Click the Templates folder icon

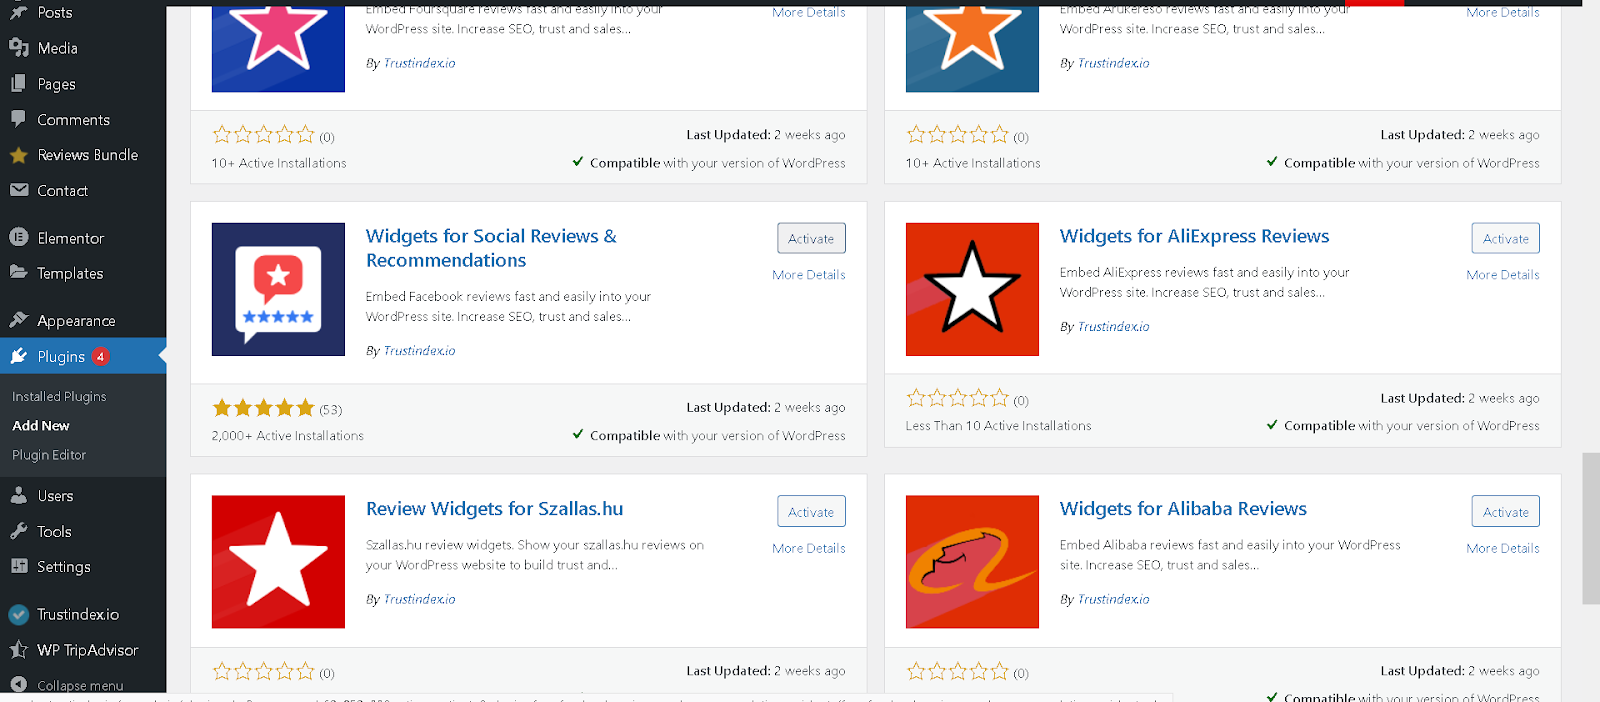(x=18, y=272)
